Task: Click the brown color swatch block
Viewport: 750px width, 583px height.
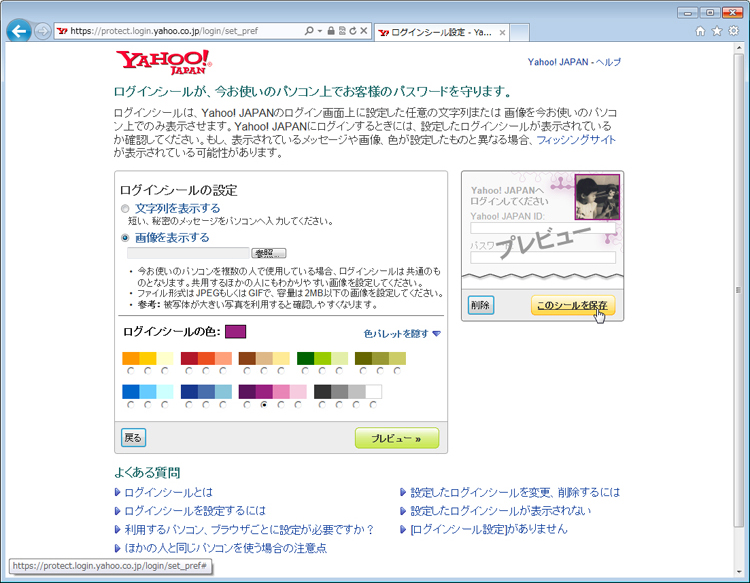Action: (x=247, y=358)
